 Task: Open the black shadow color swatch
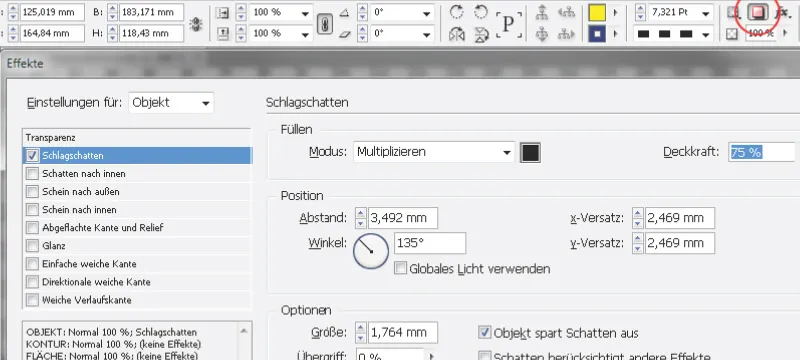(x=530, y=152)
